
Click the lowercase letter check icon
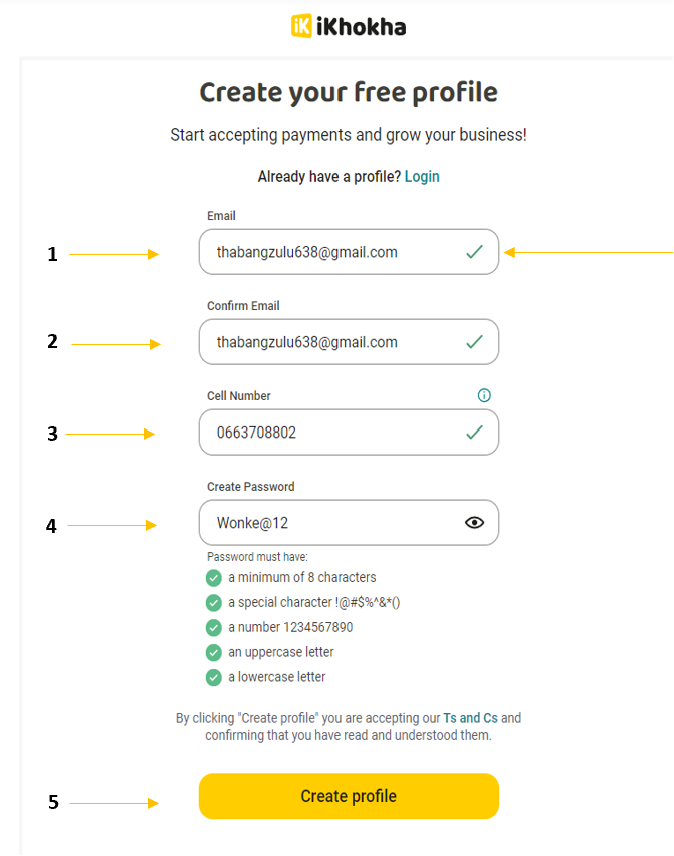coord(214,677)
